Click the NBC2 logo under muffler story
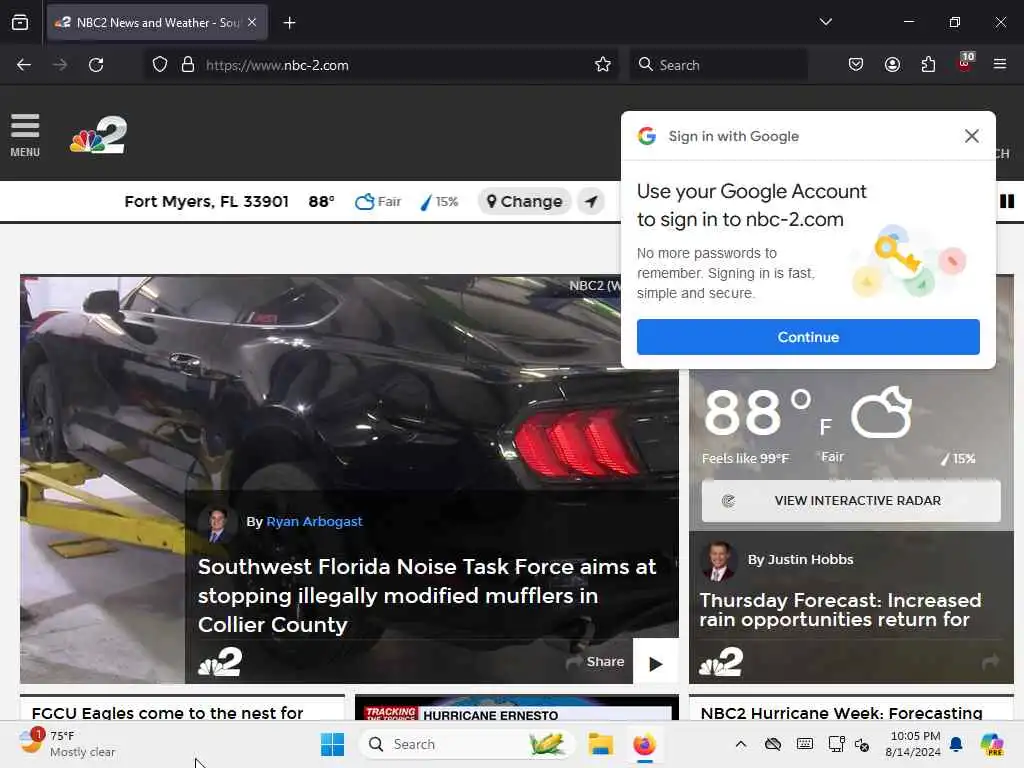1024x768 pixels. [x=220, y=662]
